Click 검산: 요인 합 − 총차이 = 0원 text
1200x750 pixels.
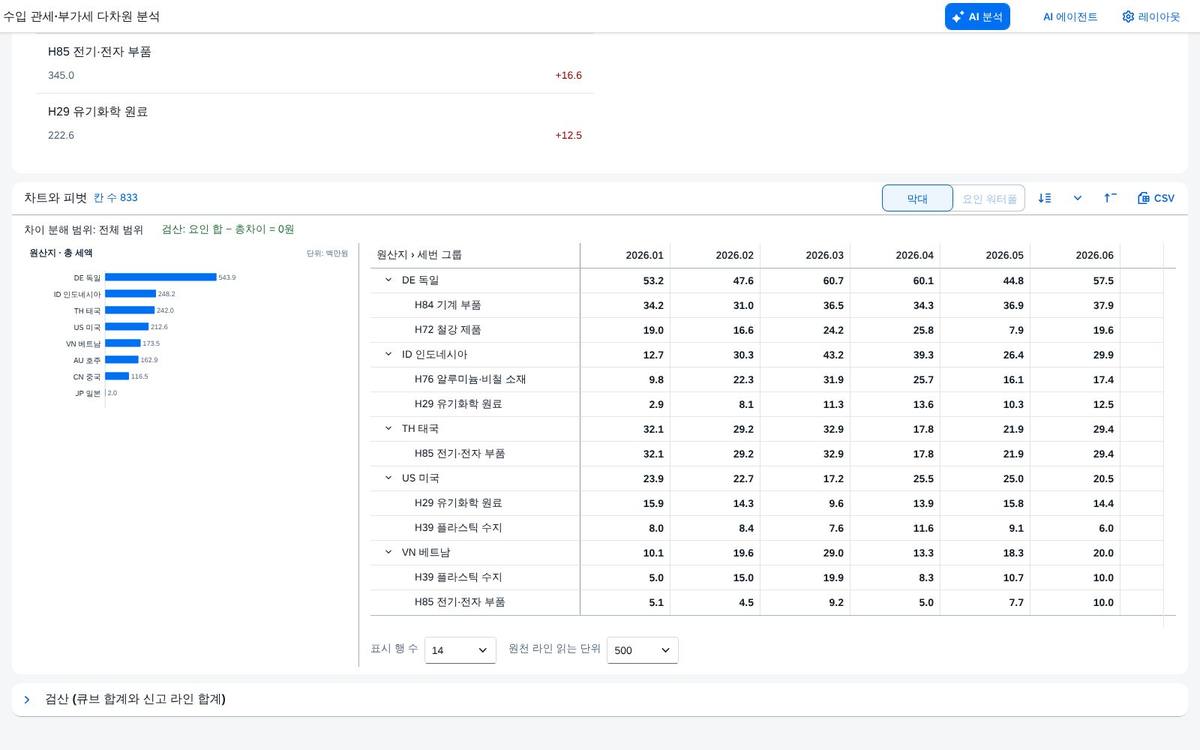[228, 229]
